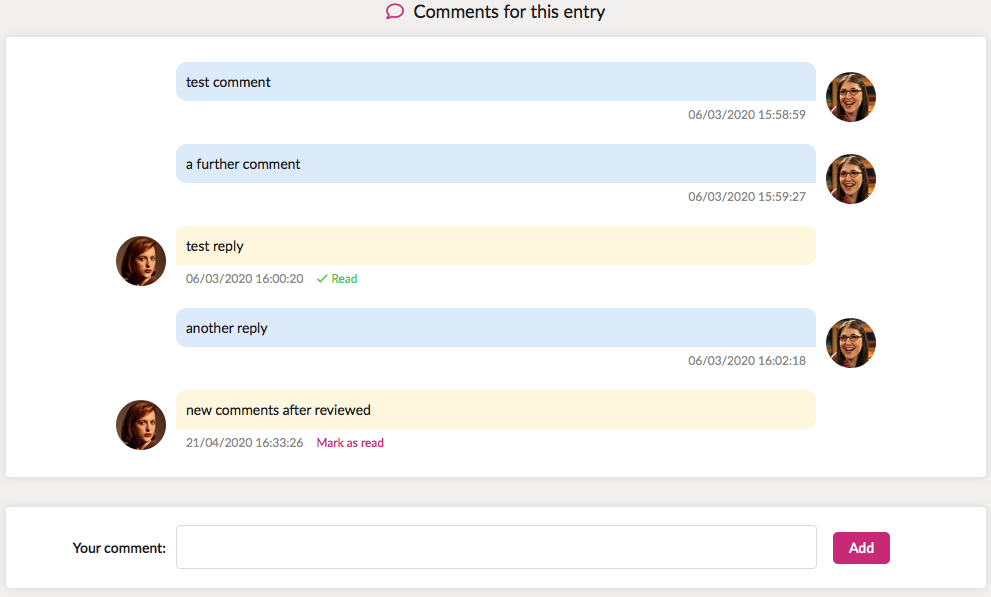
Task: Click the green 'Read' status label
Action: point(342,278)
